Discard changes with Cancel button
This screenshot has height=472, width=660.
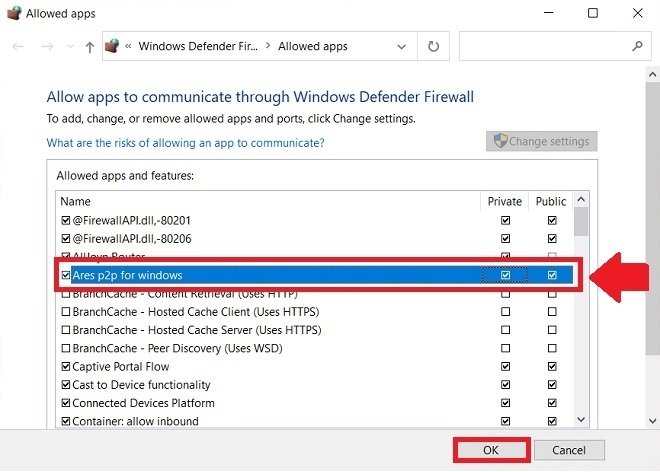tap(569, 450)
